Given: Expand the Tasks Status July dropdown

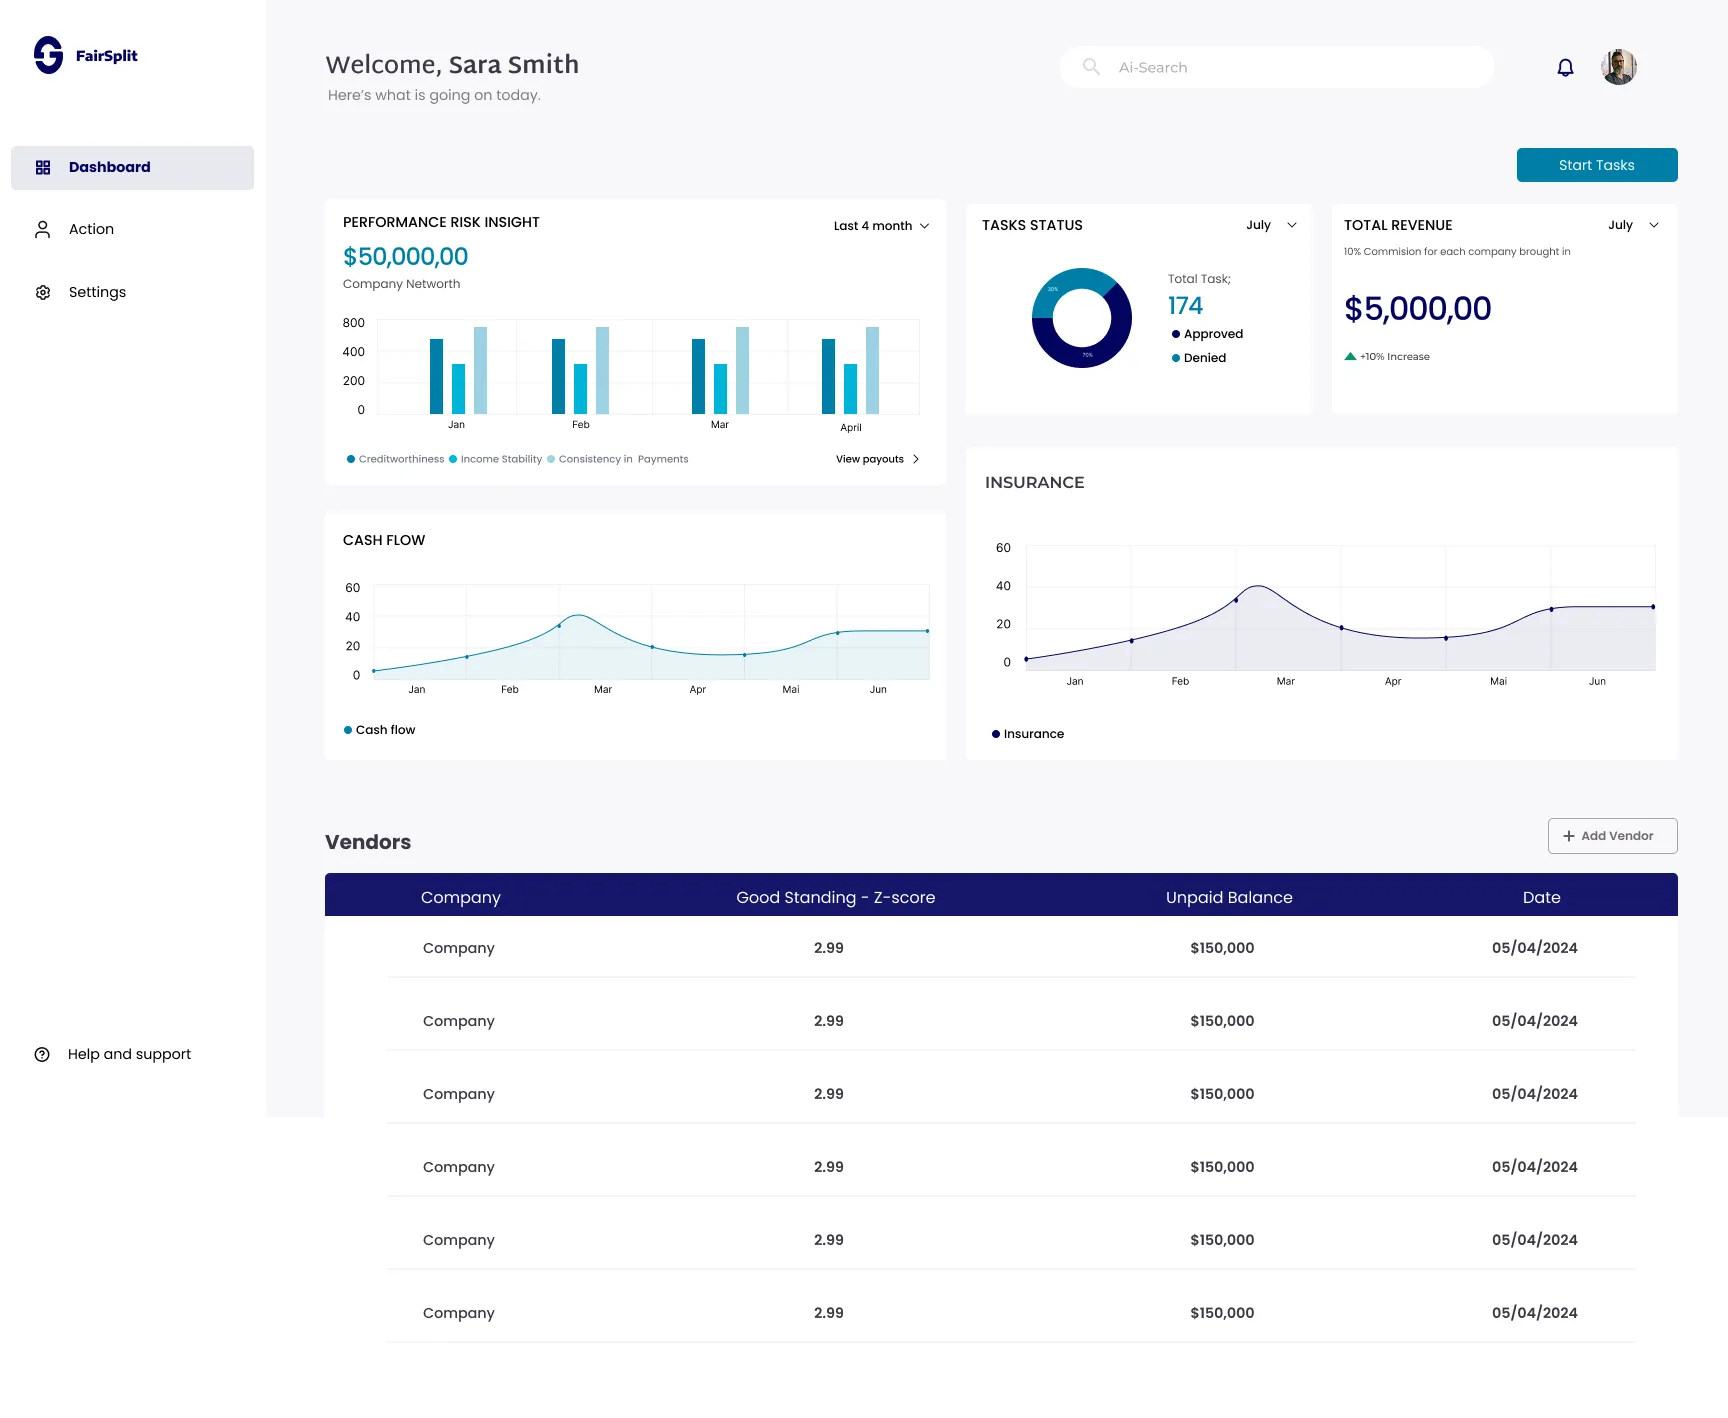Looking at the screenshot, I should click(1271, 225).
